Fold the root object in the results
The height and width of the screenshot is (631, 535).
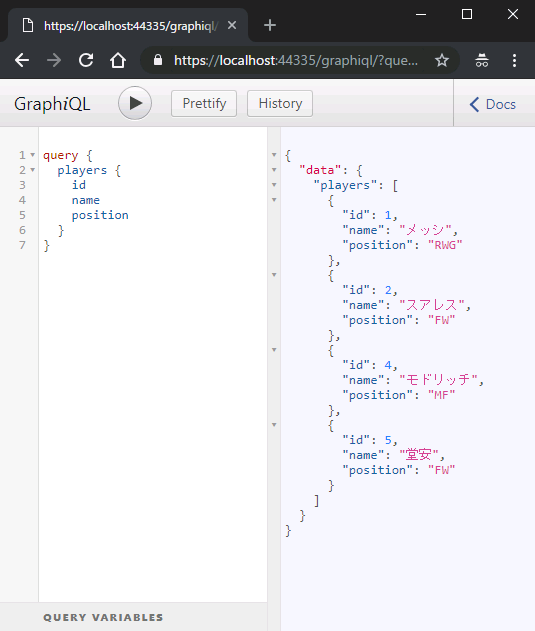click(x=274, y=155)
